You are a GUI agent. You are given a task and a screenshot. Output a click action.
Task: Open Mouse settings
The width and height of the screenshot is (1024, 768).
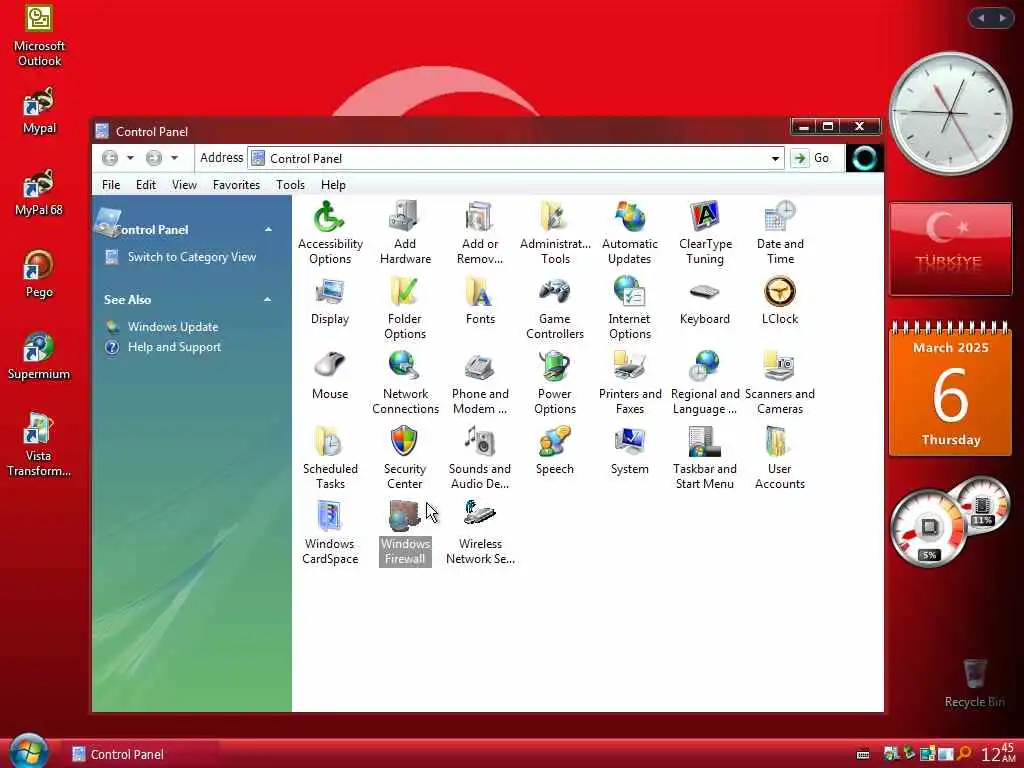(330, 376)
